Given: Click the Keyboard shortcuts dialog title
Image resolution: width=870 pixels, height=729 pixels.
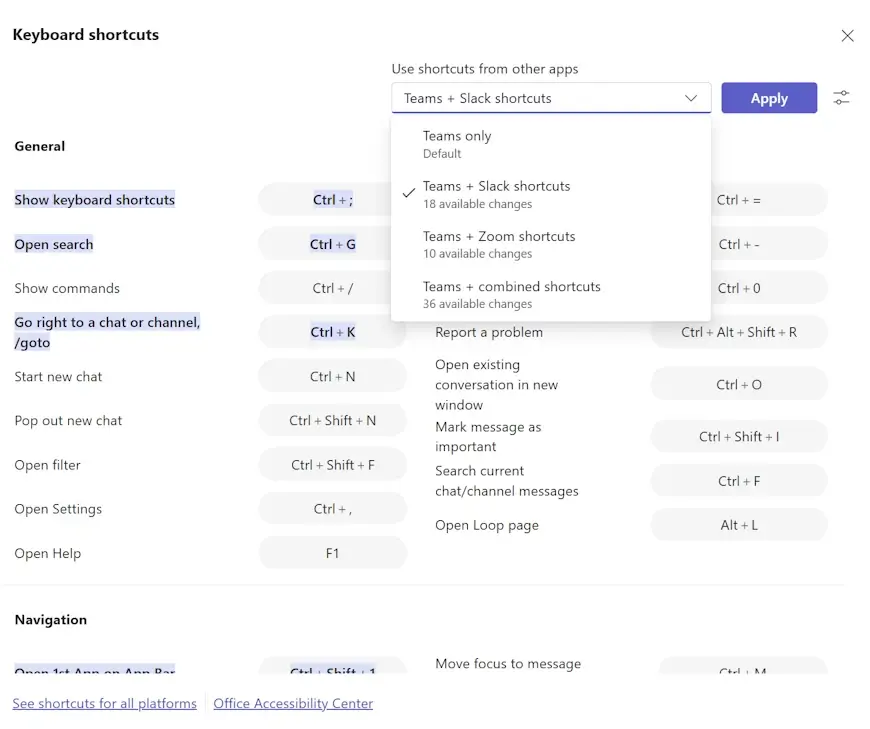Looking at the screenshot, I should (85, 34).
